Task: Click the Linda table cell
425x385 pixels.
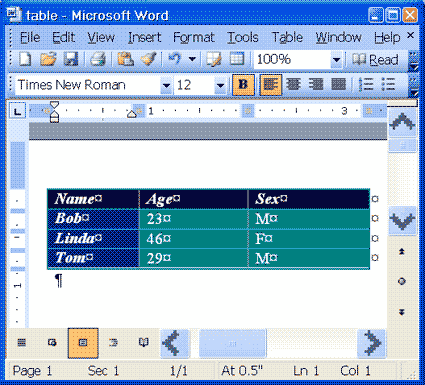Action: (x=93, y=238)
